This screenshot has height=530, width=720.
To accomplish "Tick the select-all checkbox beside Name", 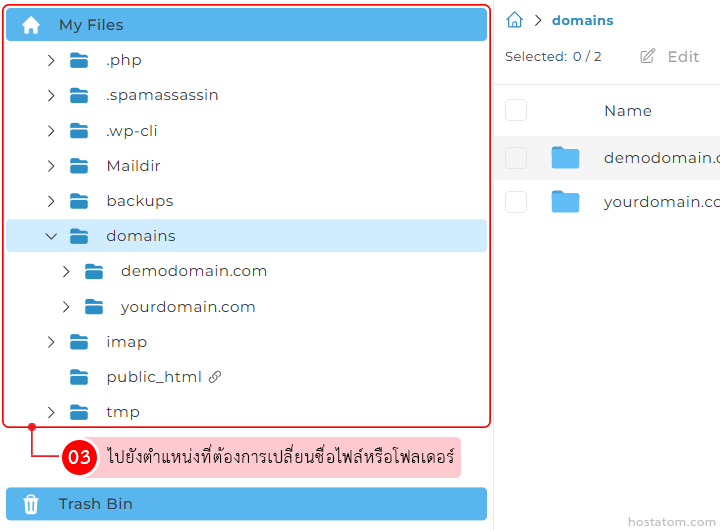I will coord(516,111).
